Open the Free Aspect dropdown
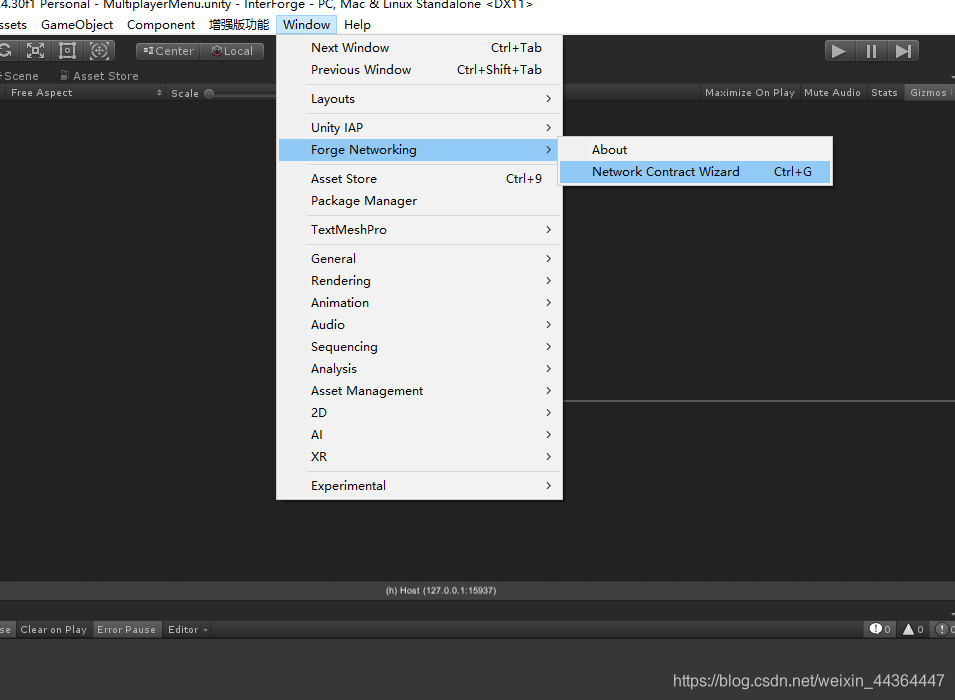The width and height of the screenshot is (955, 700). click(x=84, y=93)
